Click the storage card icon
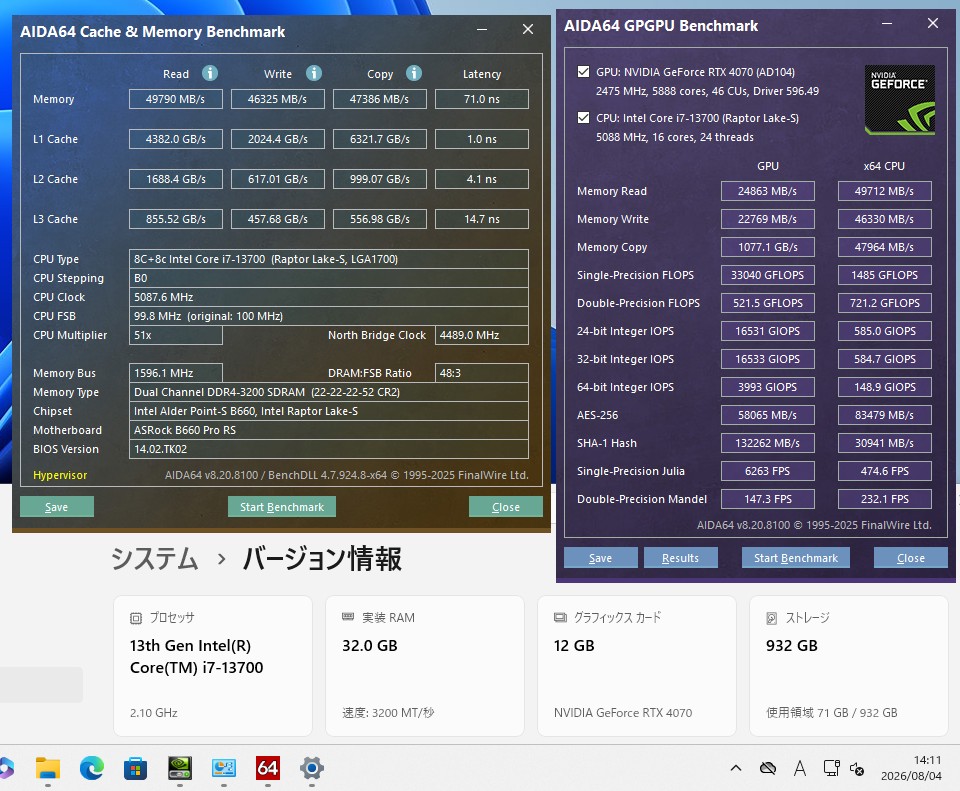 [772, 618]
